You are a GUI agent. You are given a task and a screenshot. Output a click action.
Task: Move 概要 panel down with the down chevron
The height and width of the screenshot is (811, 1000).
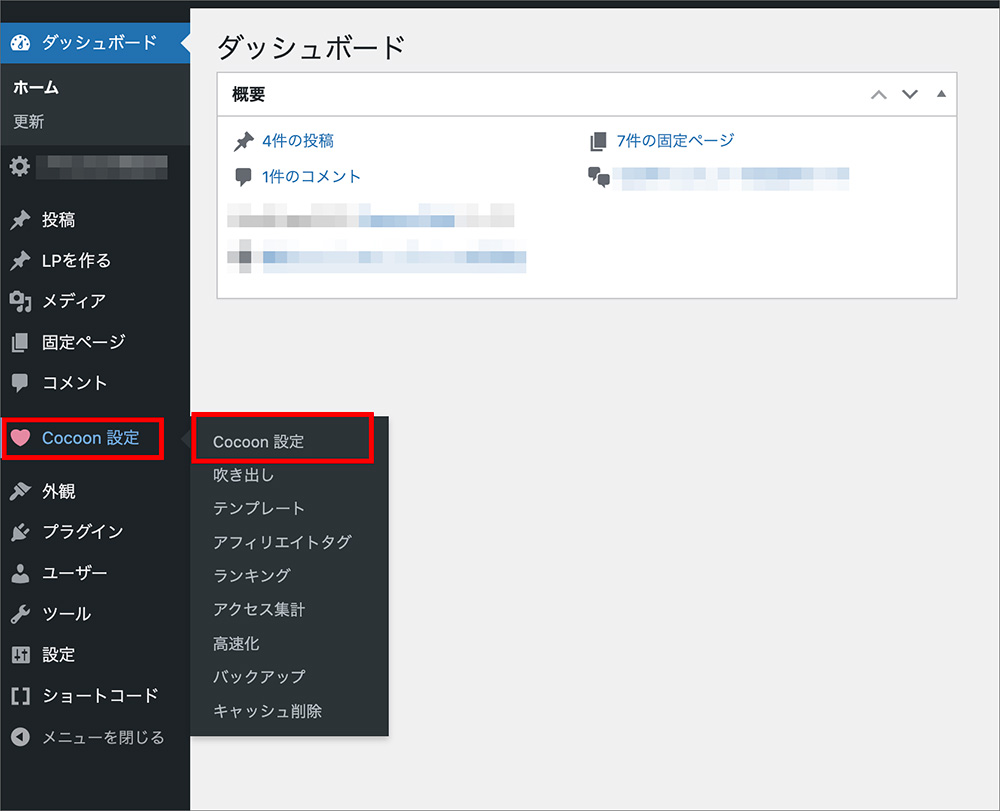click(910, 94)
